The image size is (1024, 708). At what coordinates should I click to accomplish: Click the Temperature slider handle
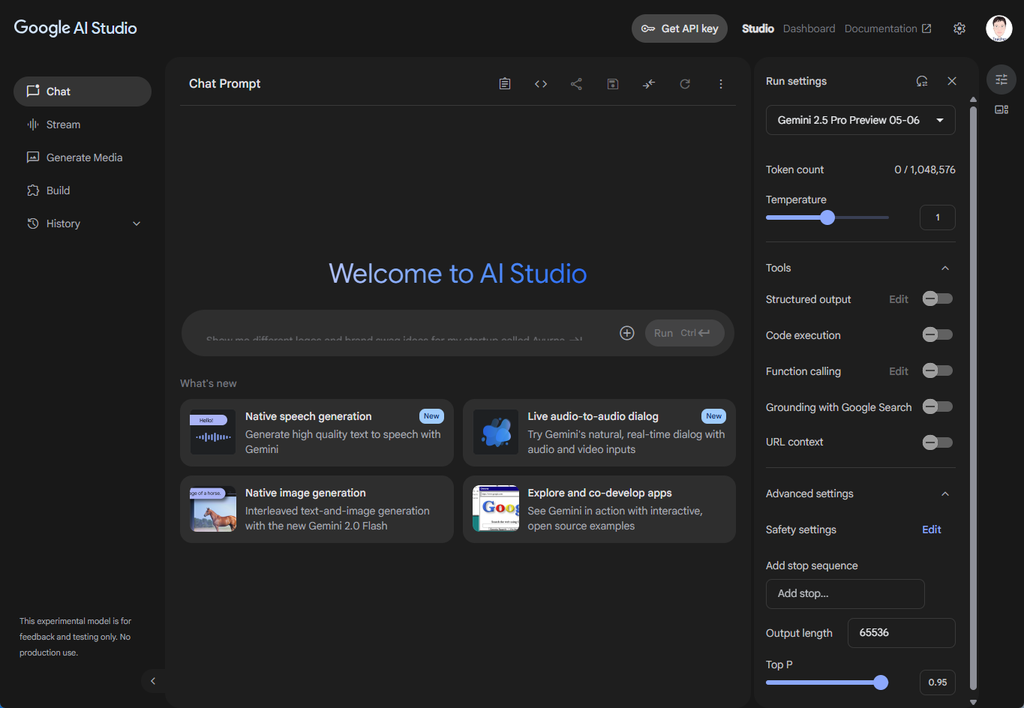[x=827, y=217]
